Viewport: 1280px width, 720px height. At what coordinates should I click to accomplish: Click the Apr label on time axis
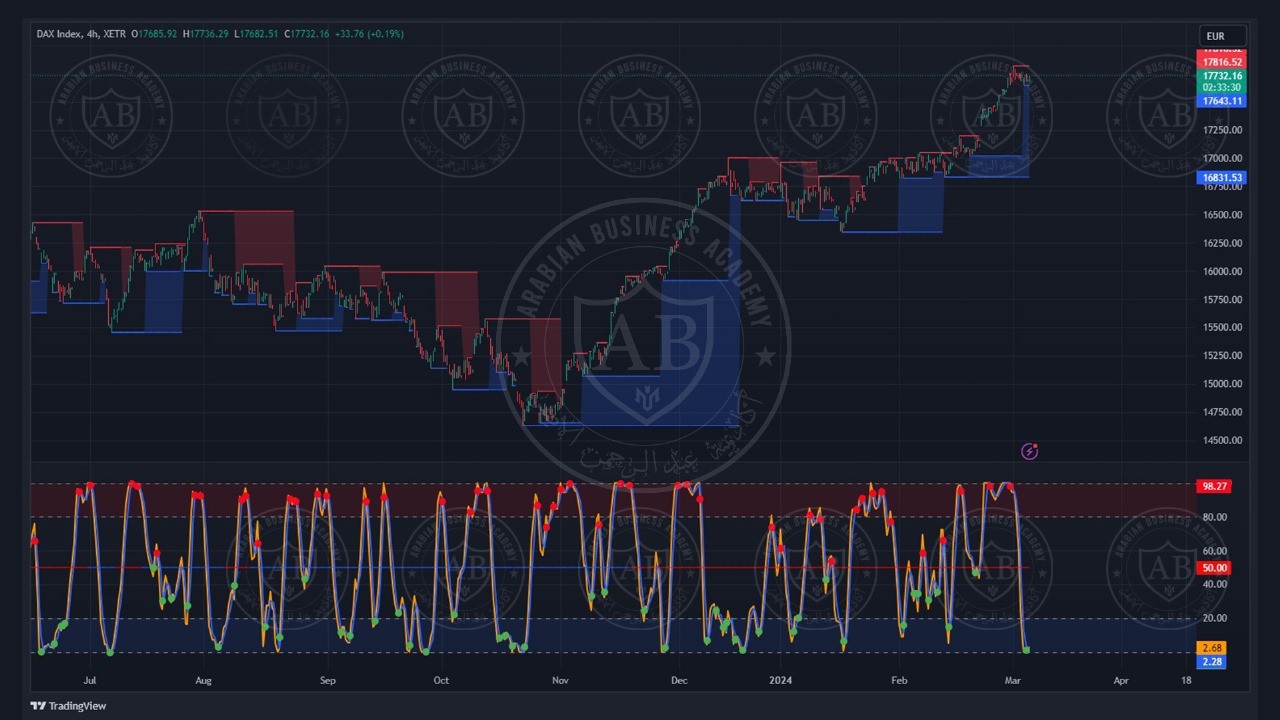click(1121, 681)
